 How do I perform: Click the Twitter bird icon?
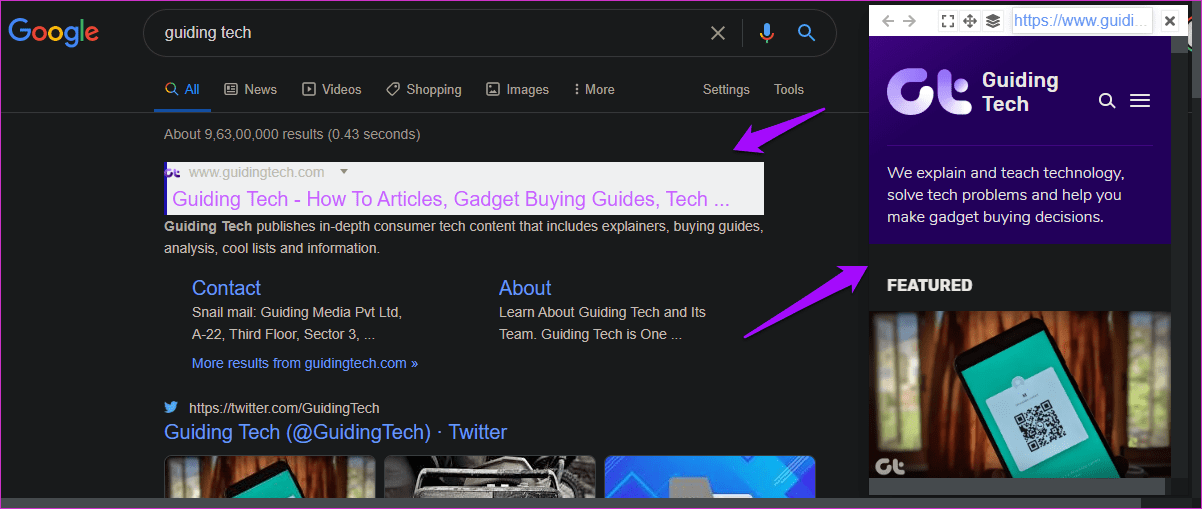171,407
